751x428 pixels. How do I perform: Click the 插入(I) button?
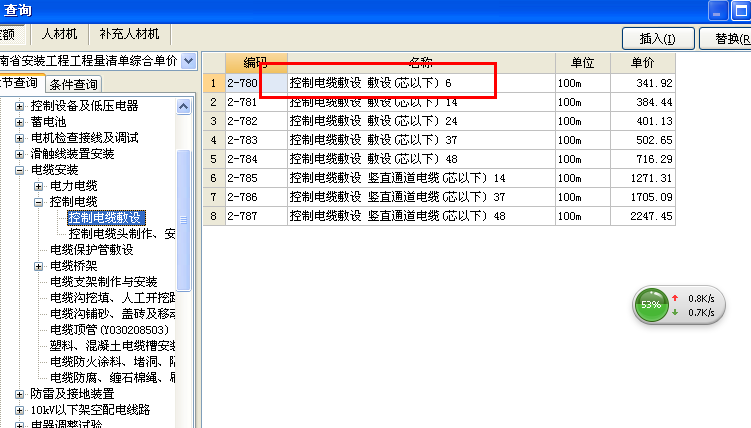[x=658, y=38]
